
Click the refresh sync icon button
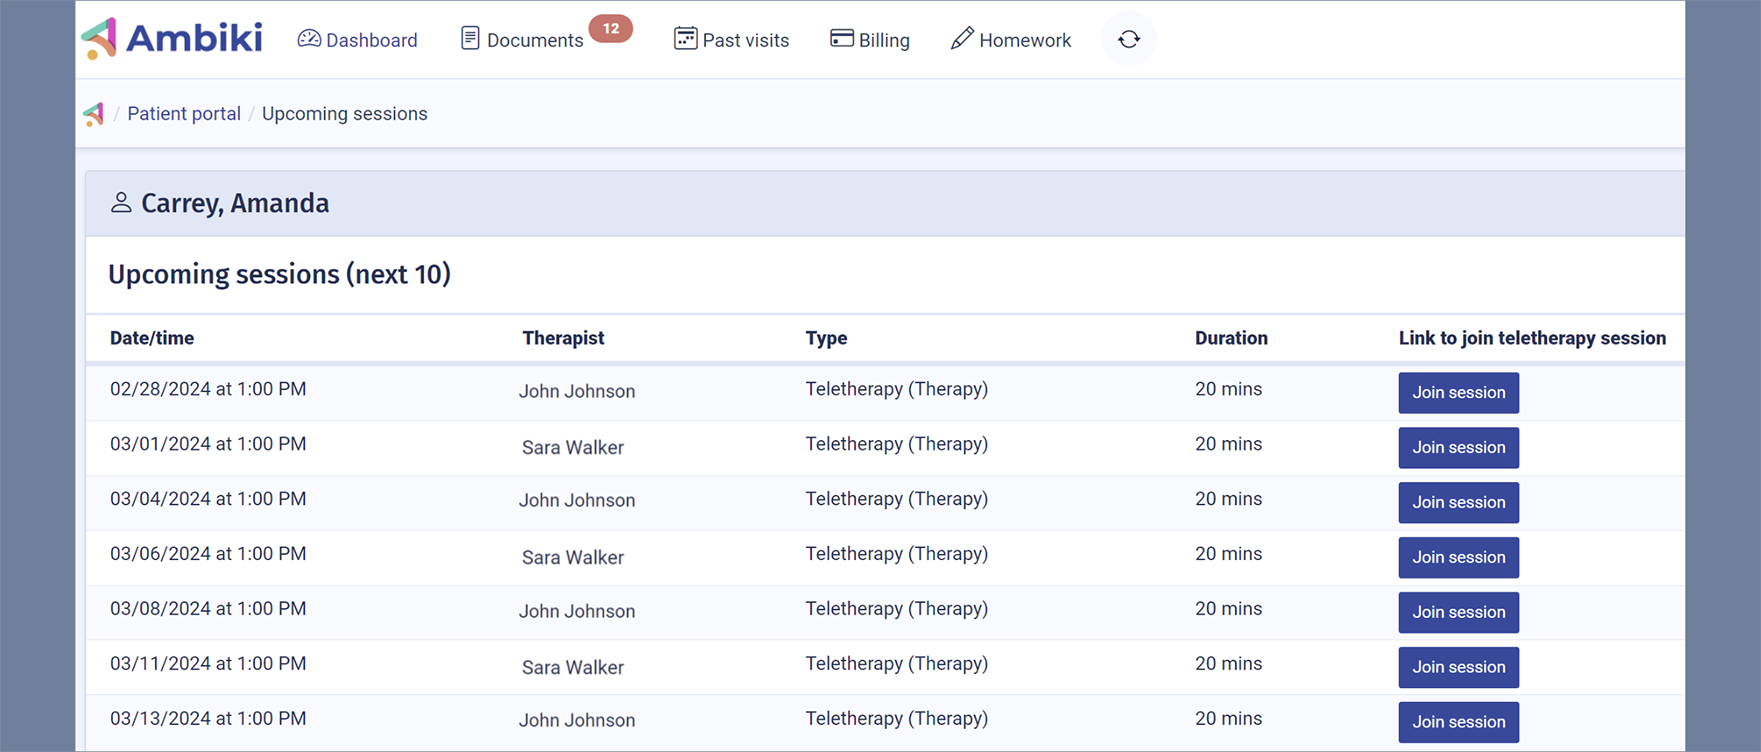(1128, 39)
